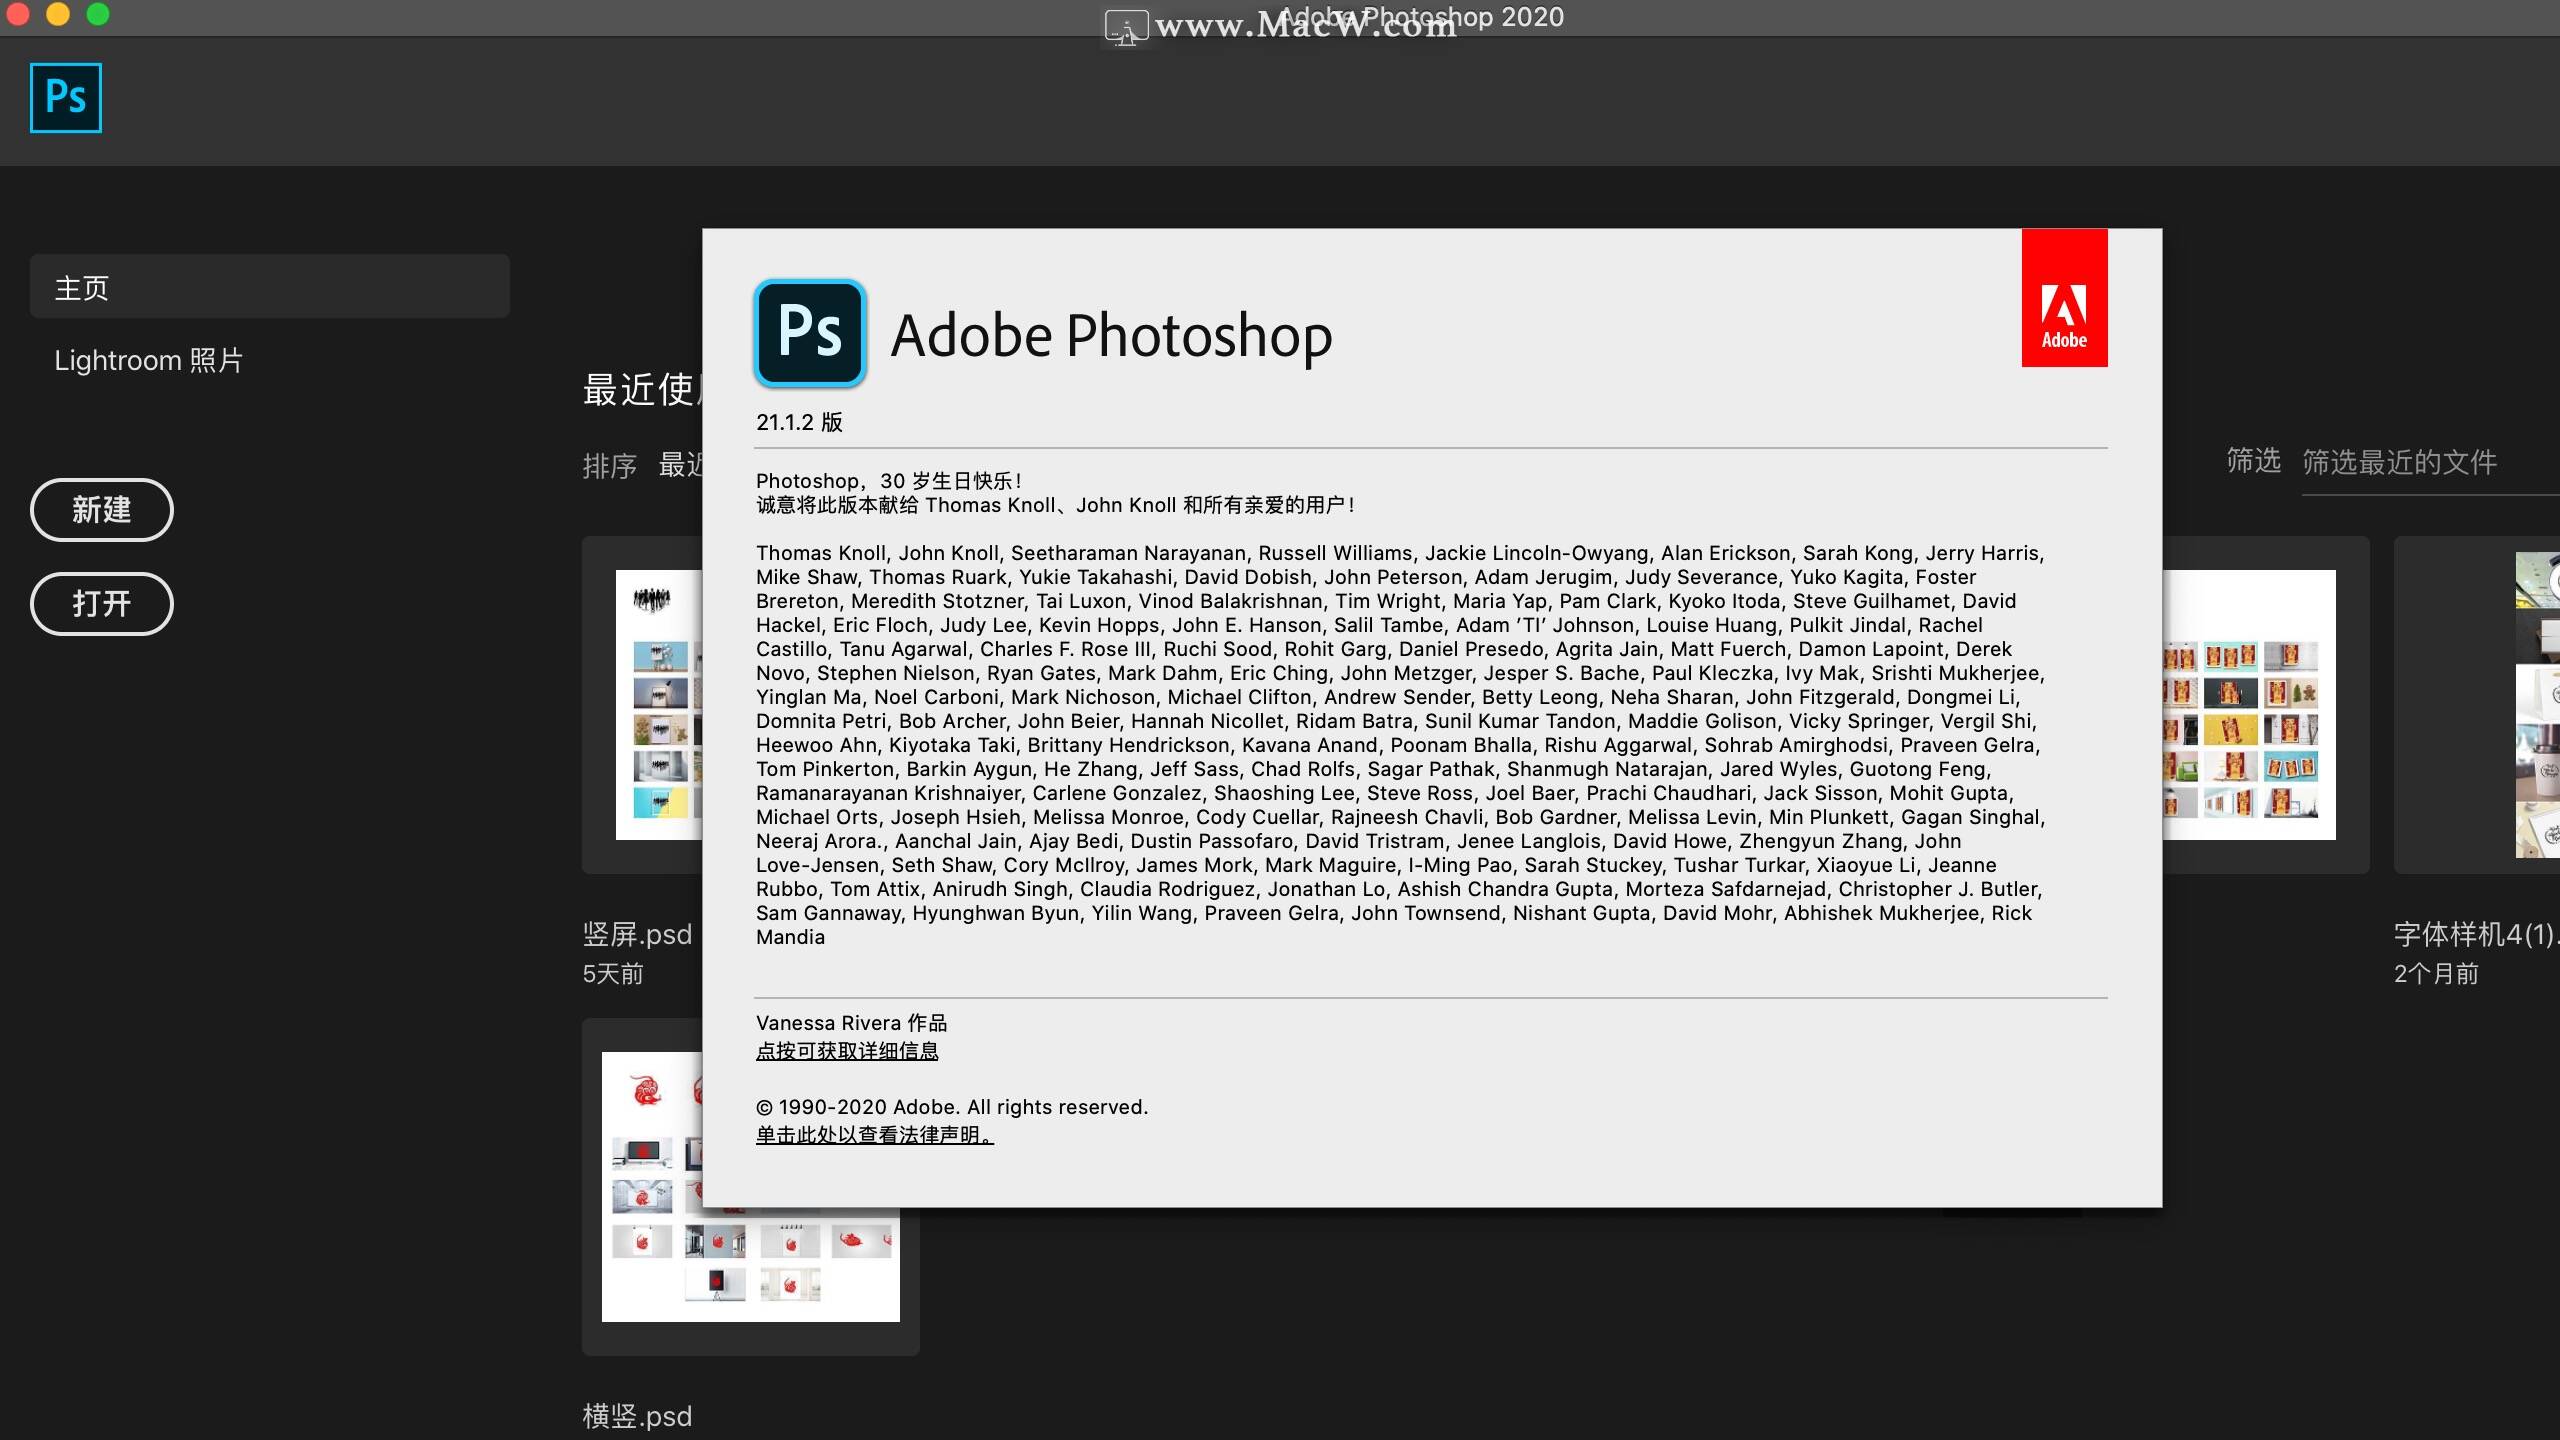Click the Adobe Photoshop title in dialog

[1111, 335]
